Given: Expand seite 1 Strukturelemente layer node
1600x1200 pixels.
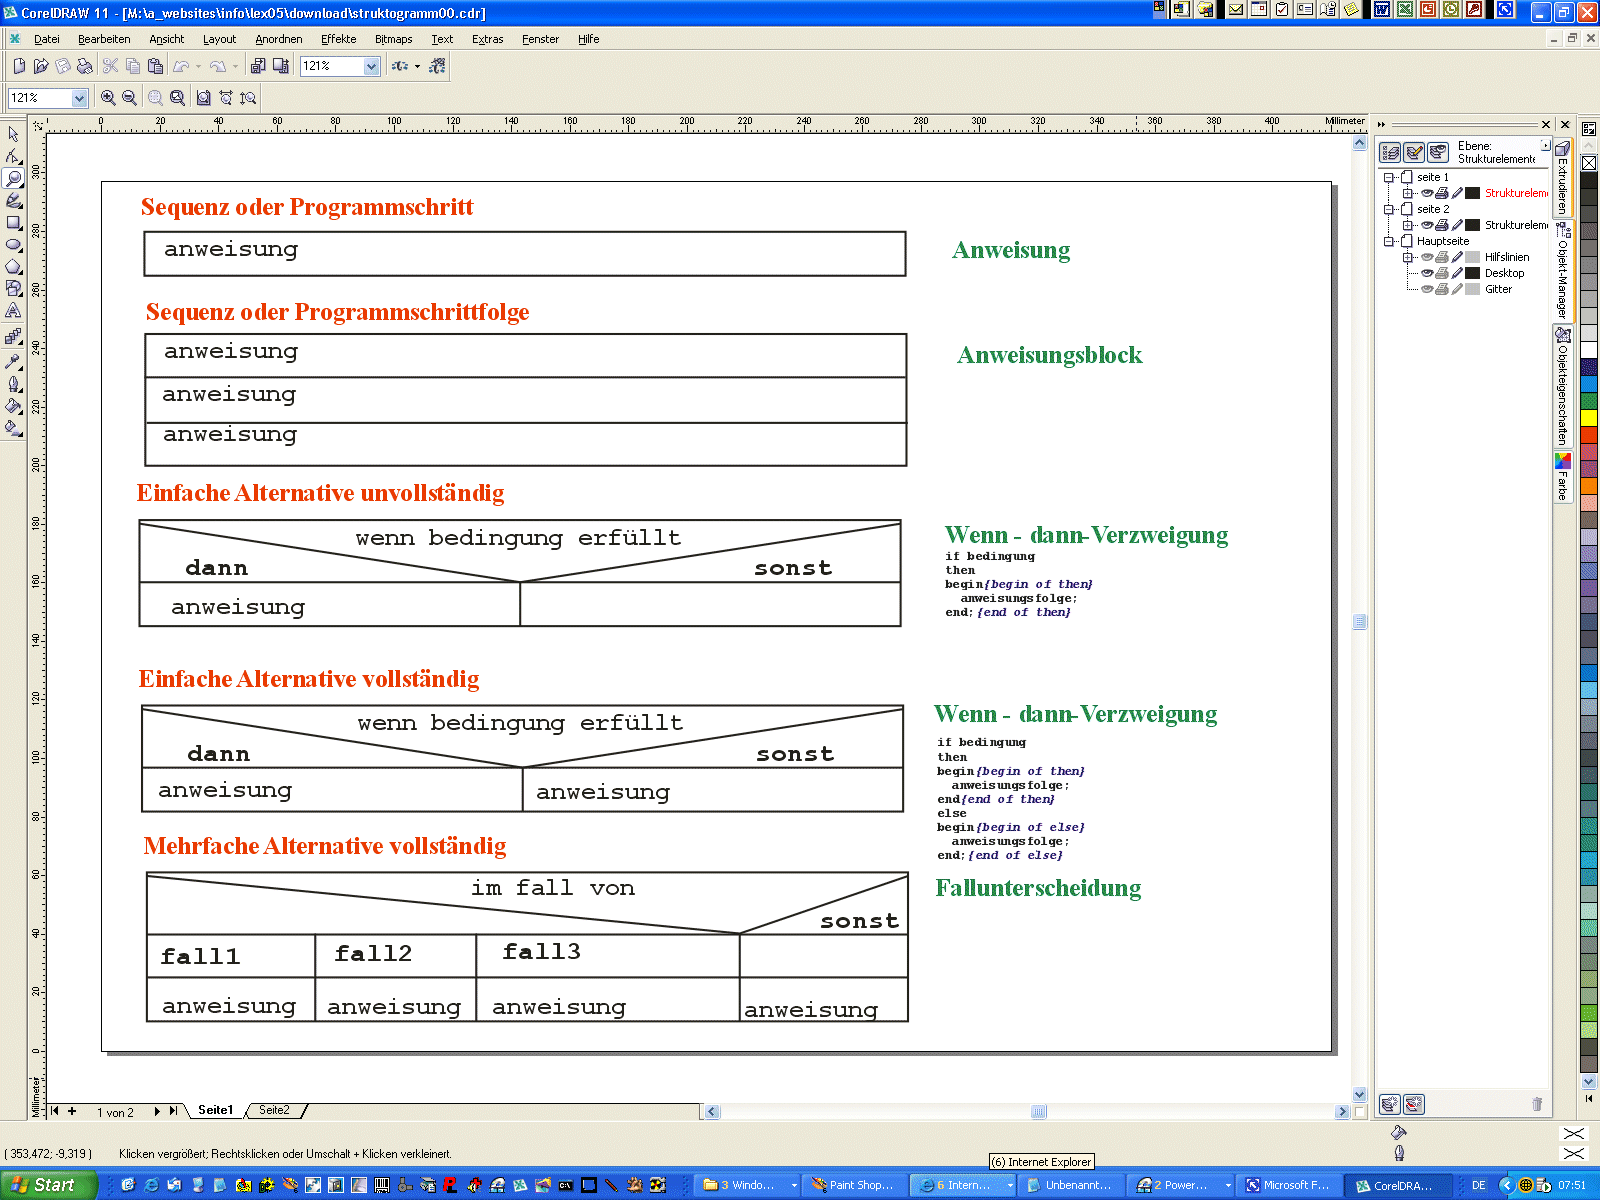Looking at the screenshot, I should click(1407, 193).
